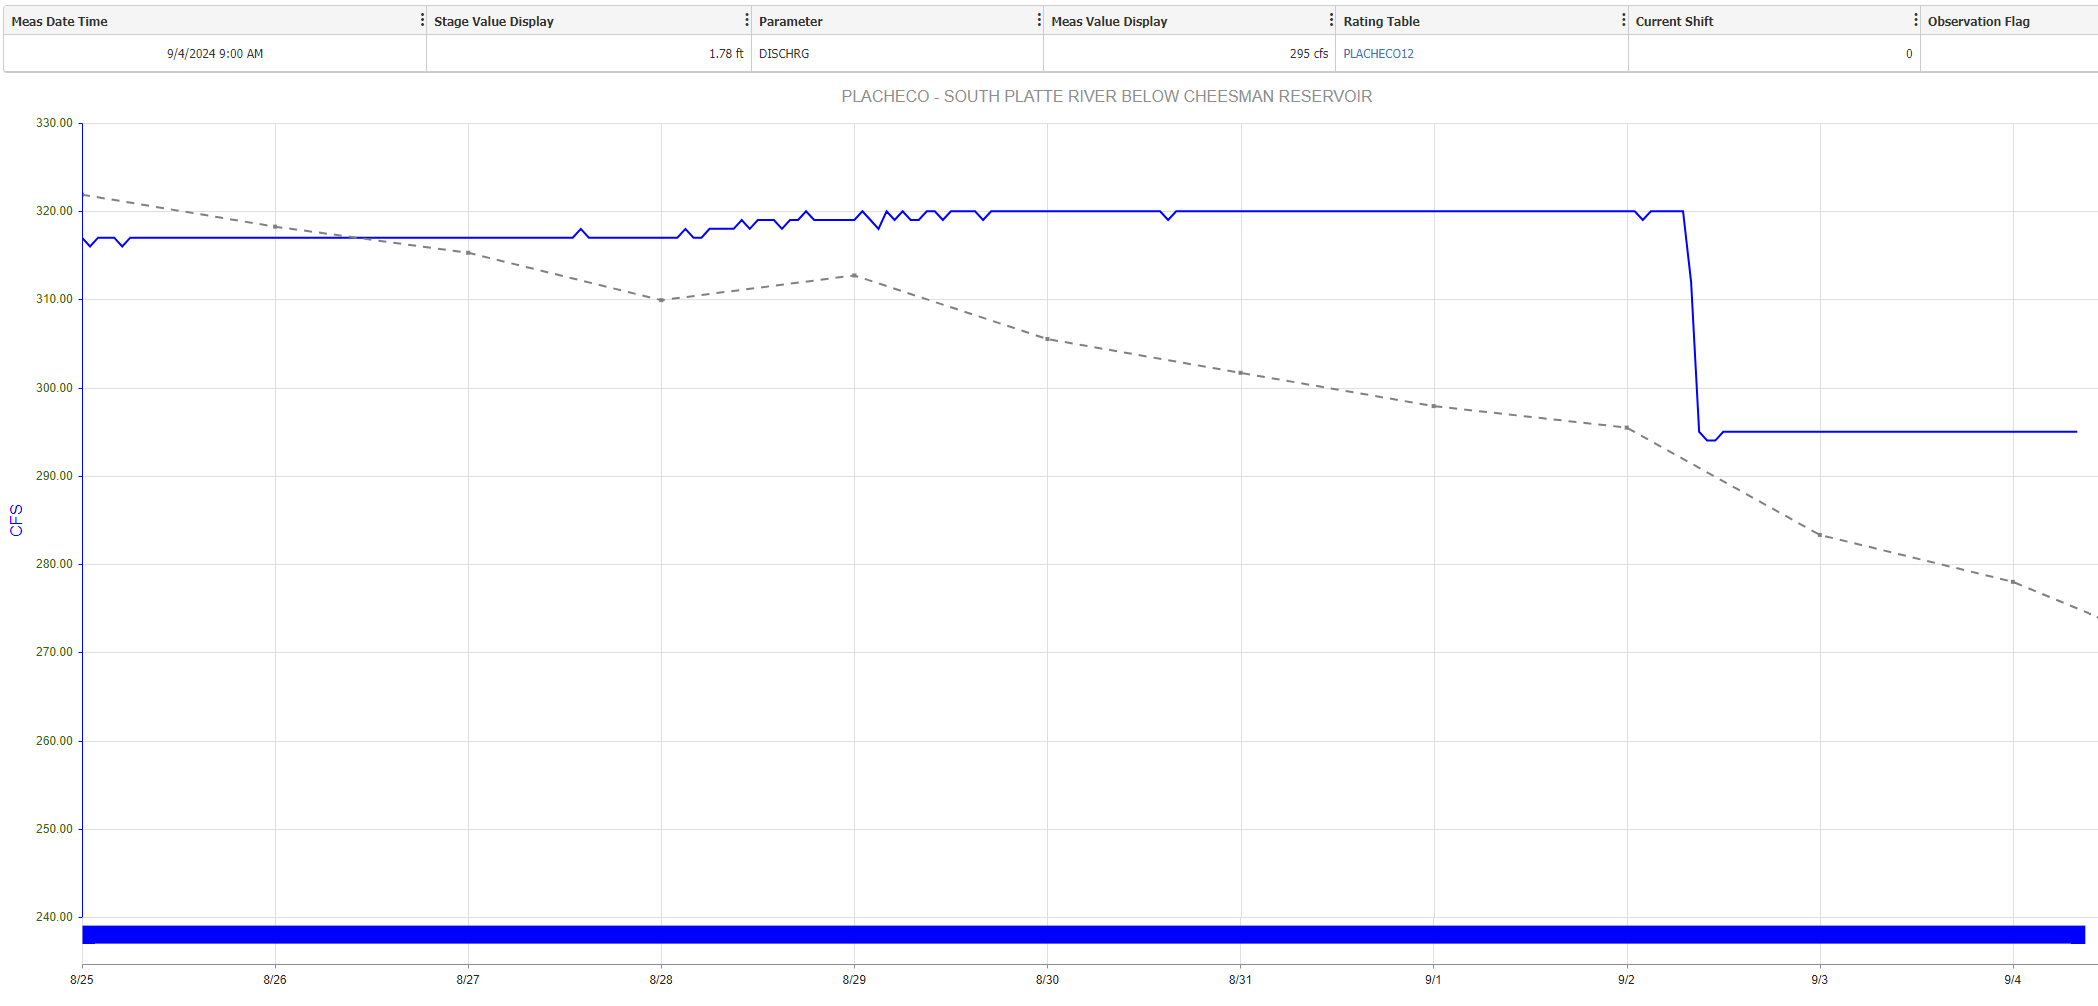The width and height of the screenshot is (2098, 1006).
Task: Open the Rating Table column menu
Action: tap(1623, 20)
